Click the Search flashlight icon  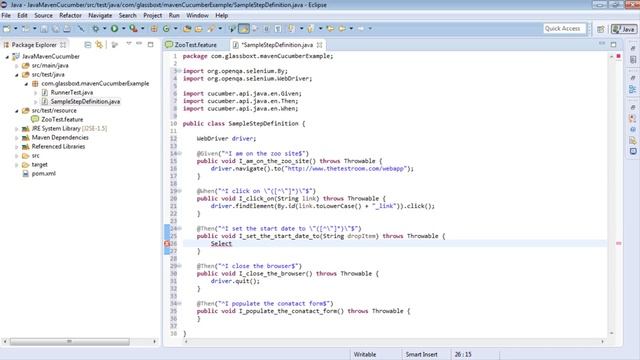211,29
